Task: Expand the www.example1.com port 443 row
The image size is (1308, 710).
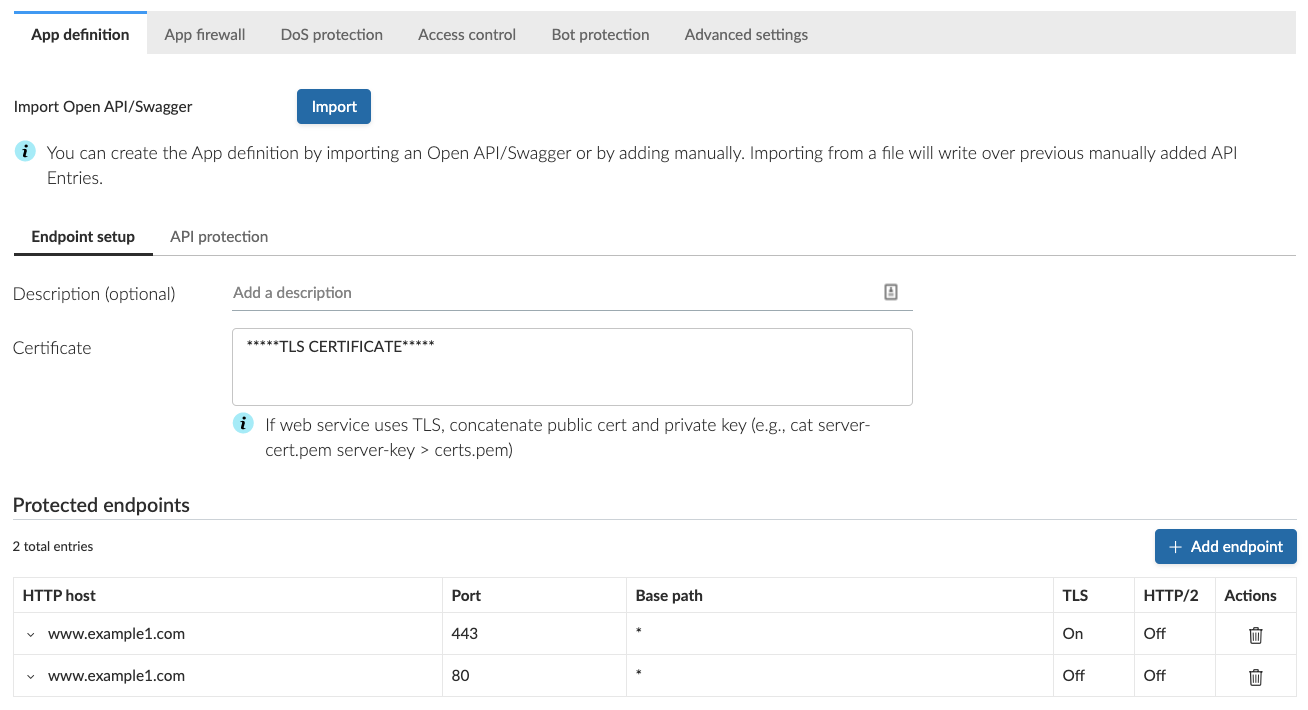Action: [x=30, y=634]
